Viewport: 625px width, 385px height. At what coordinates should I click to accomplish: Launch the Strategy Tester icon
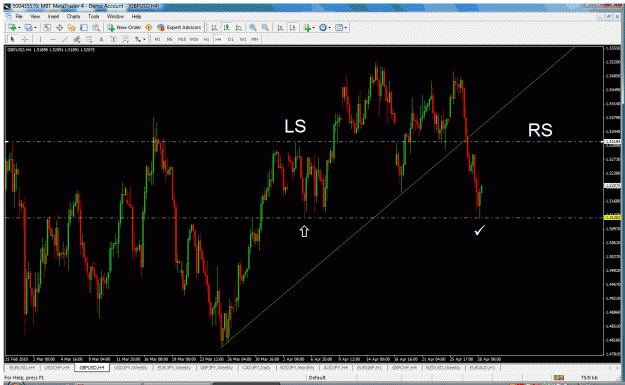click(96, 27)
